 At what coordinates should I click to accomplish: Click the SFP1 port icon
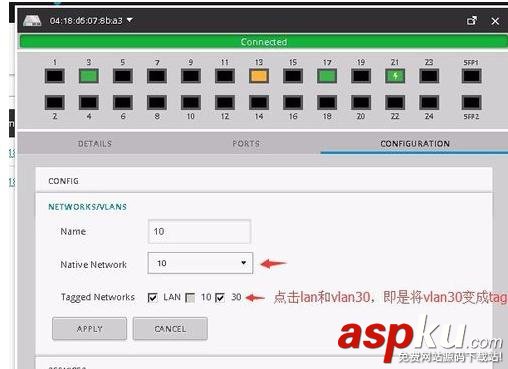pyautogui.click(x=471, y=76)
